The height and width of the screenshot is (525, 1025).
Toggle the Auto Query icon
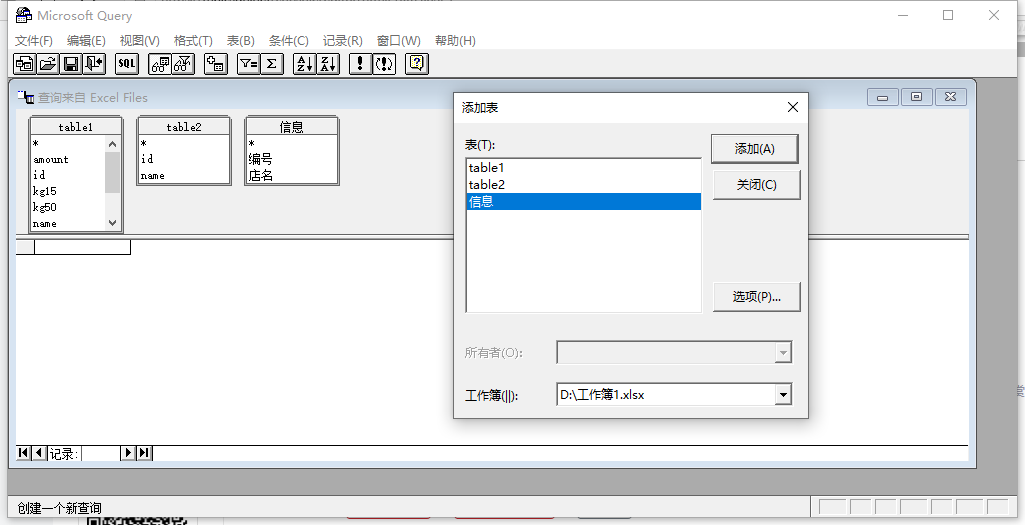(x=384, y=63)
